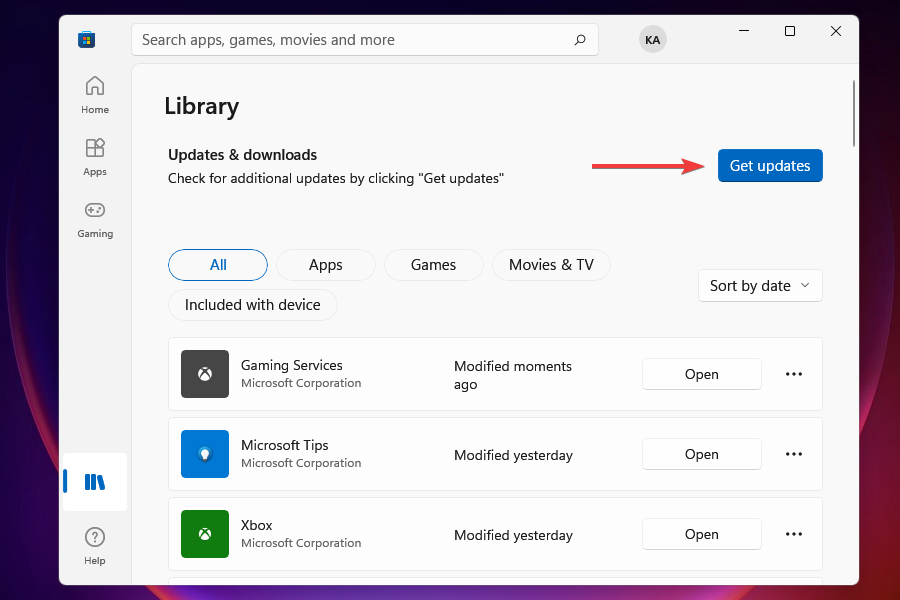Image resolution: width=900 pixels, height=600 pixels.
Task: Click the search apps input field
Action: [364, 40]
